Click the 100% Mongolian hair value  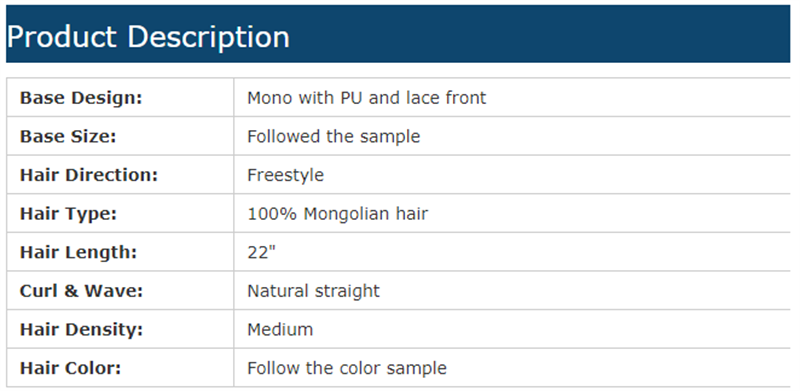coord(337,213)
